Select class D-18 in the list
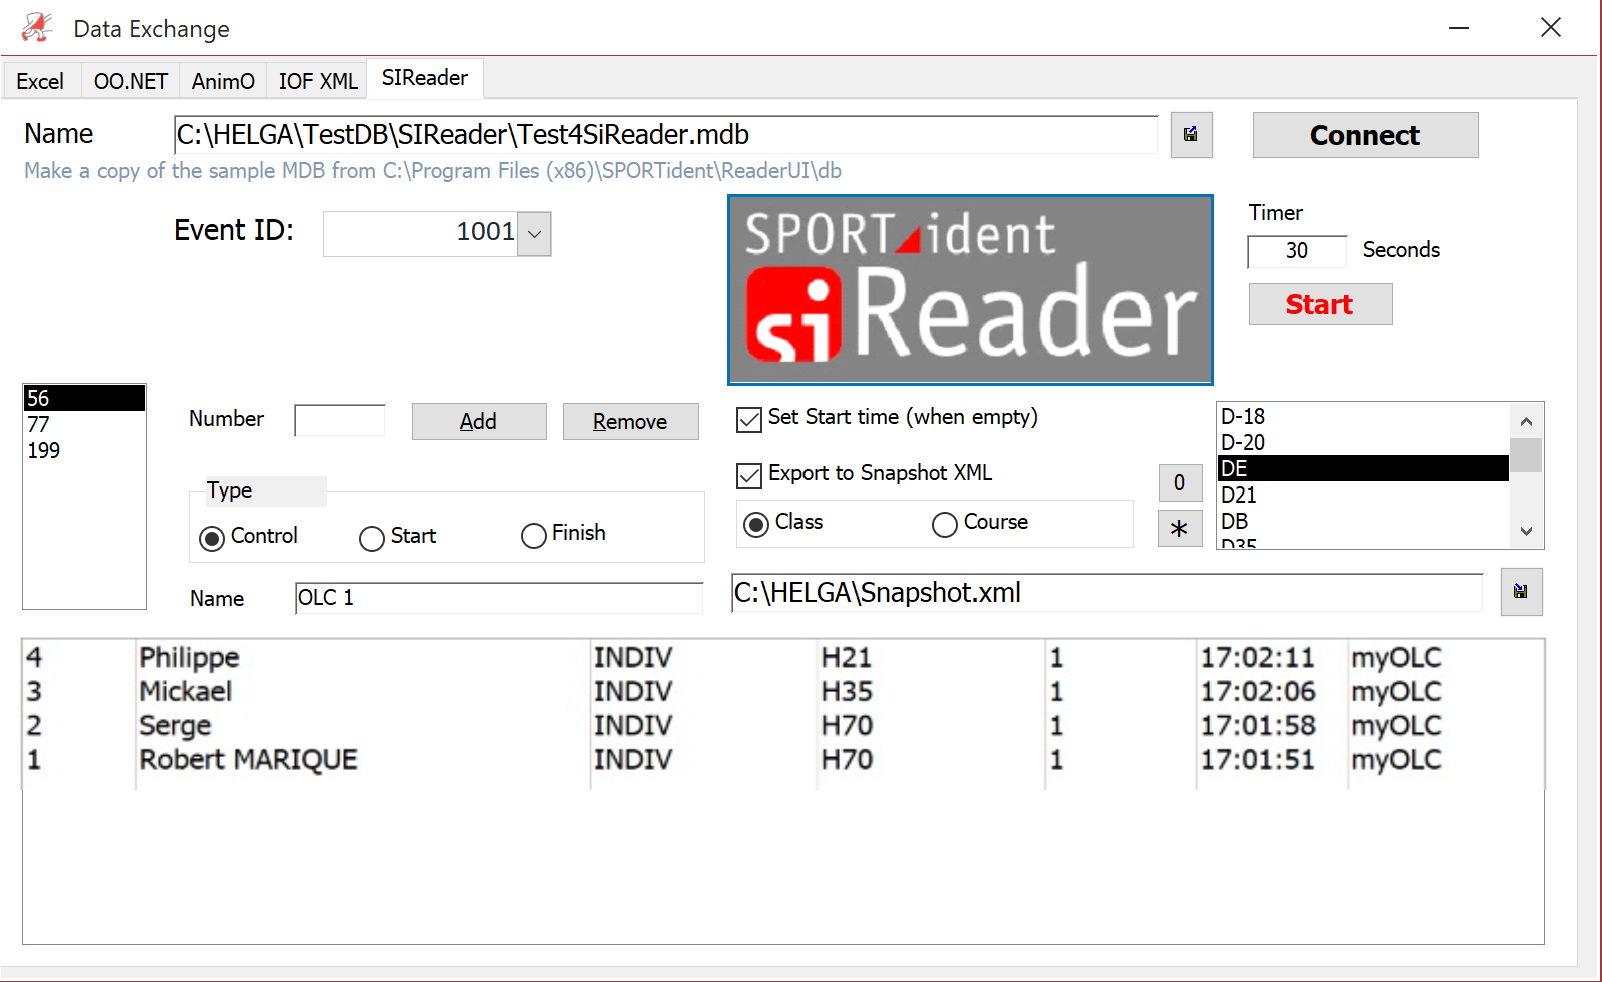 [1363, 416]
